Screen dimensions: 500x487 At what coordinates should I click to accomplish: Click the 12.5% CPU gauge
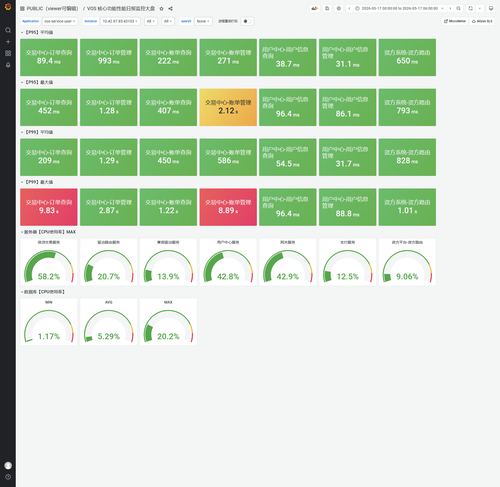point(348,262)
